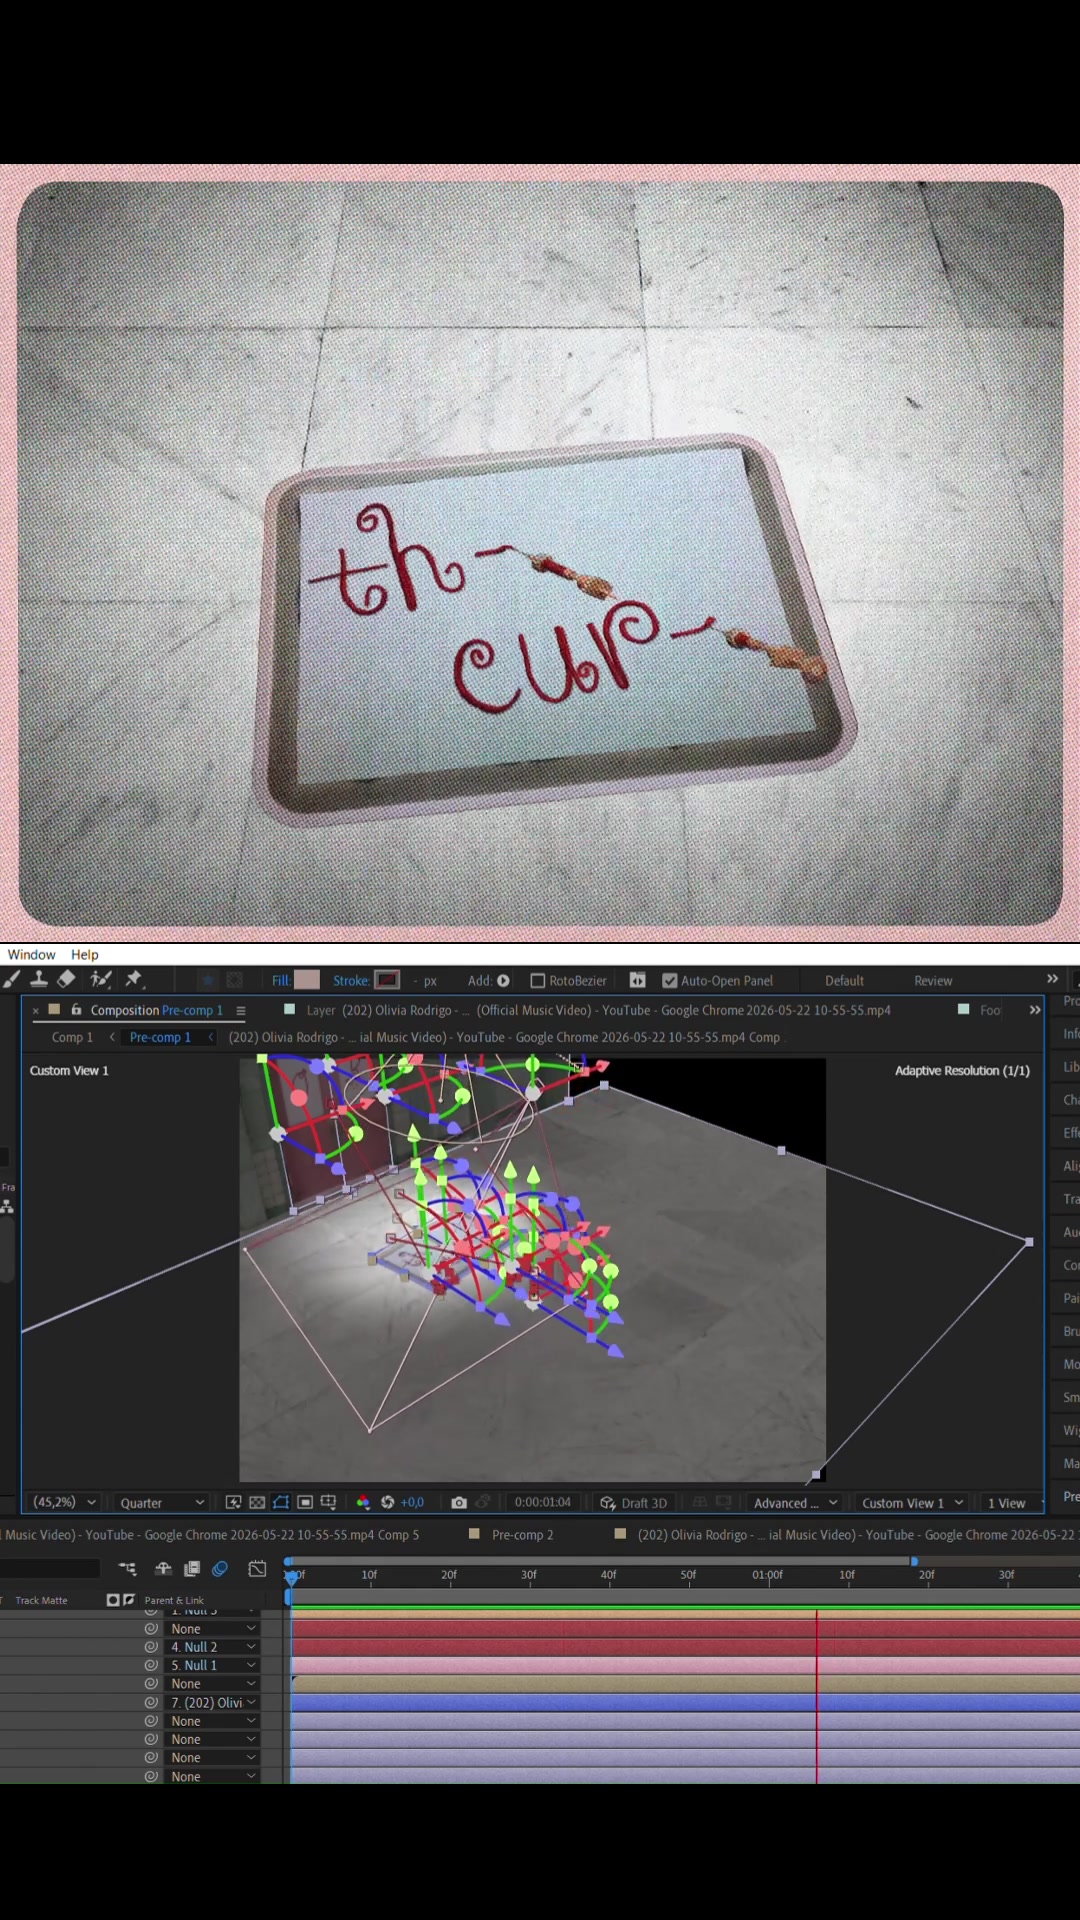Image resolution: width=1080 pixels, height=1920 pixels.
Task: Click the Frame Blending icon in the timeline
Action: point(192,1569)
